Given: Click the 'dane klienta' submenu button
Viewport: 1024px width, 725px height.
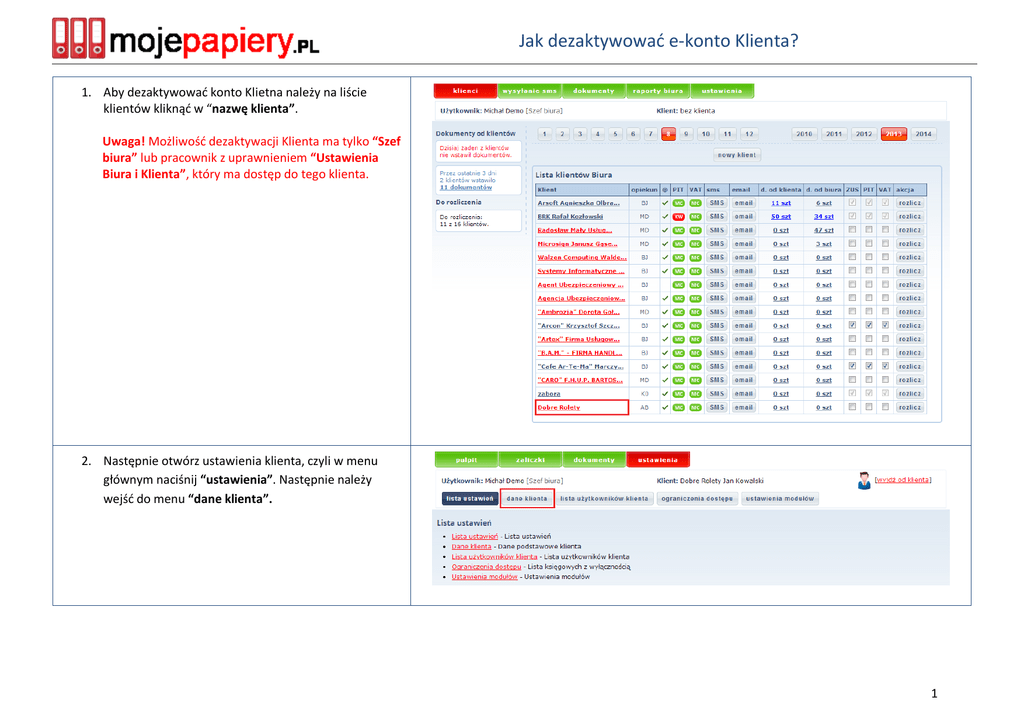Looking at the screenshot, I should tap(526, 498).
